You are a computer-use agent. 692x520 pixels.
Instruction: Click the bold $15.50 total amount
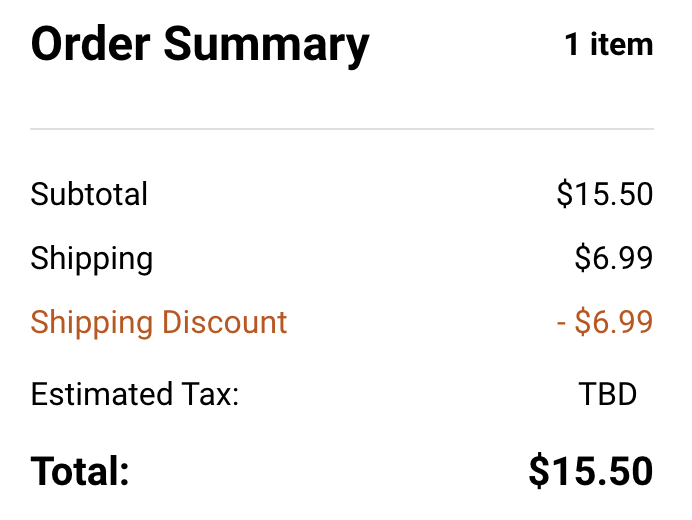pyautogui.click(x=590, y=471)
